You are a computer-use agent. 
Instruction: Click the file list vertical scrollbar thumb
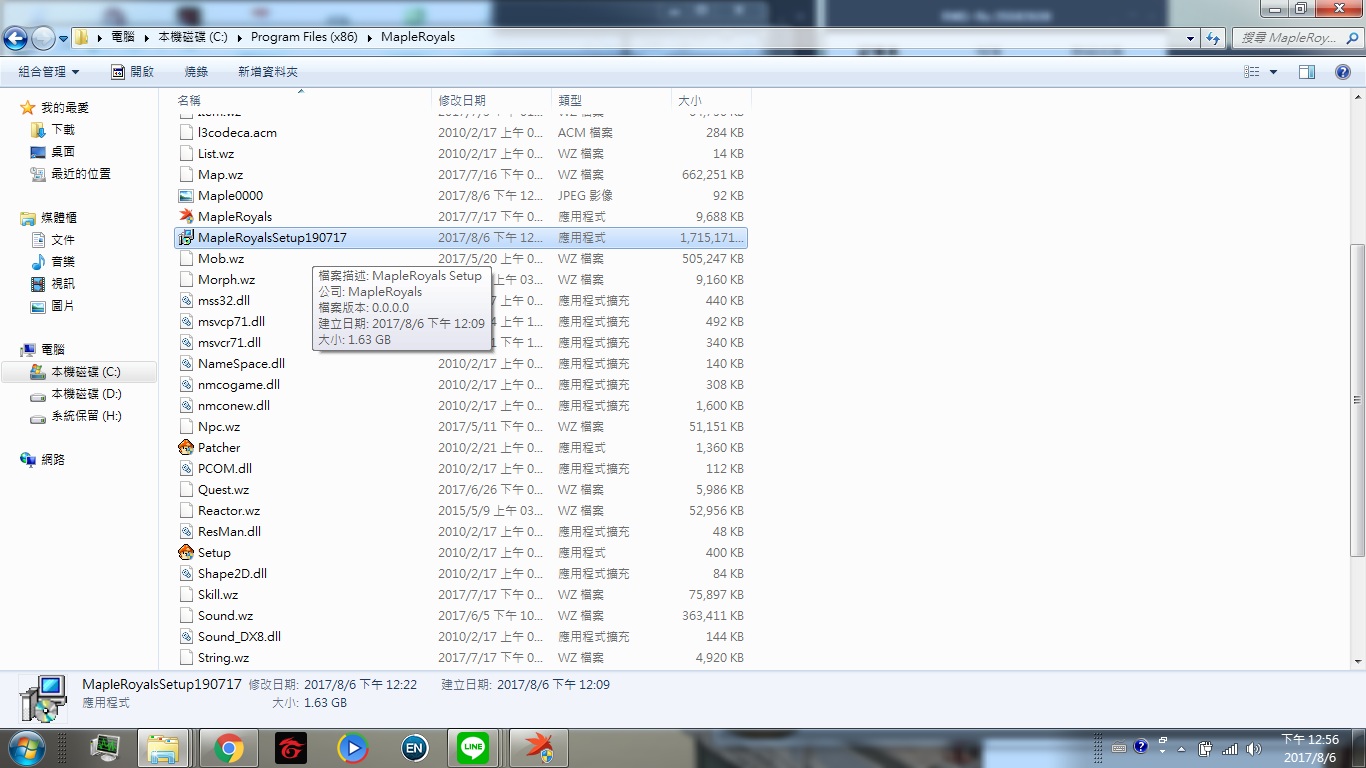[x=1357, y=400]
